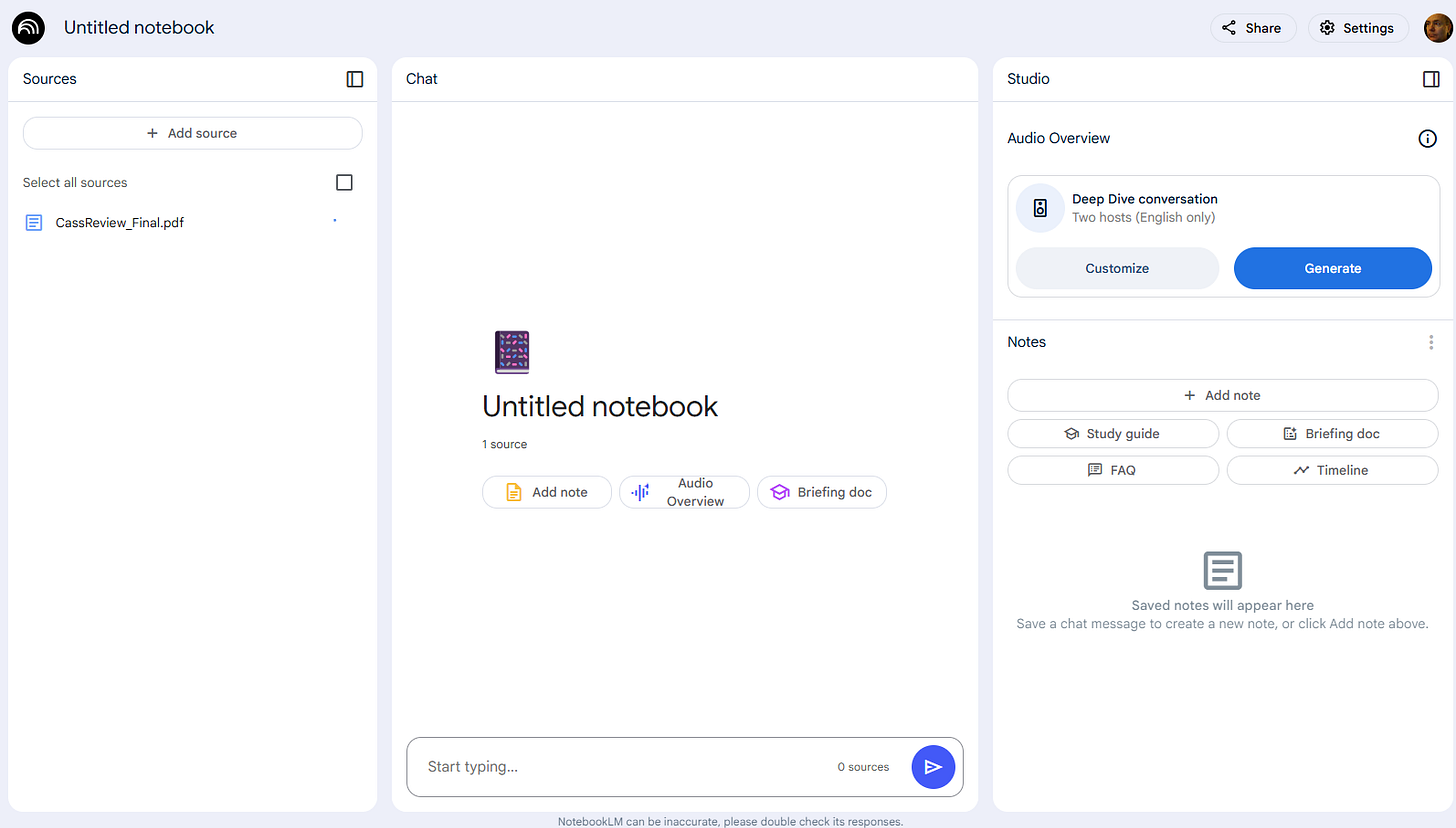Collapse the Sources panel icon
The height and width of the screenshot is (828, 1456).
coord(355,79)
